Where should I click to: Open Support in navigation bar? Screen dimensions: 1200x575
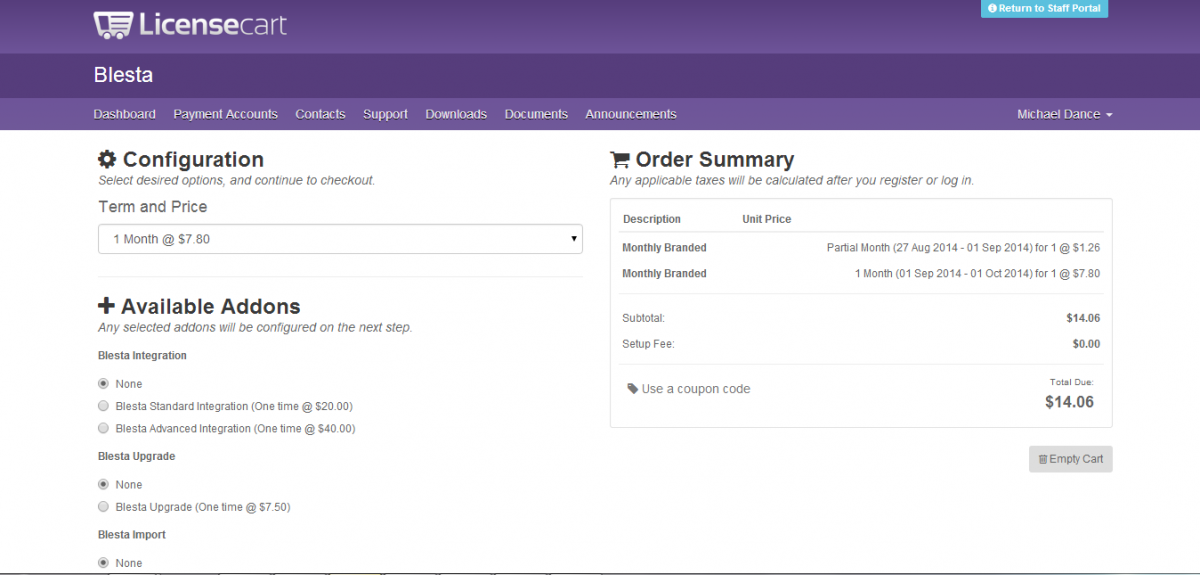coord(385,114)
